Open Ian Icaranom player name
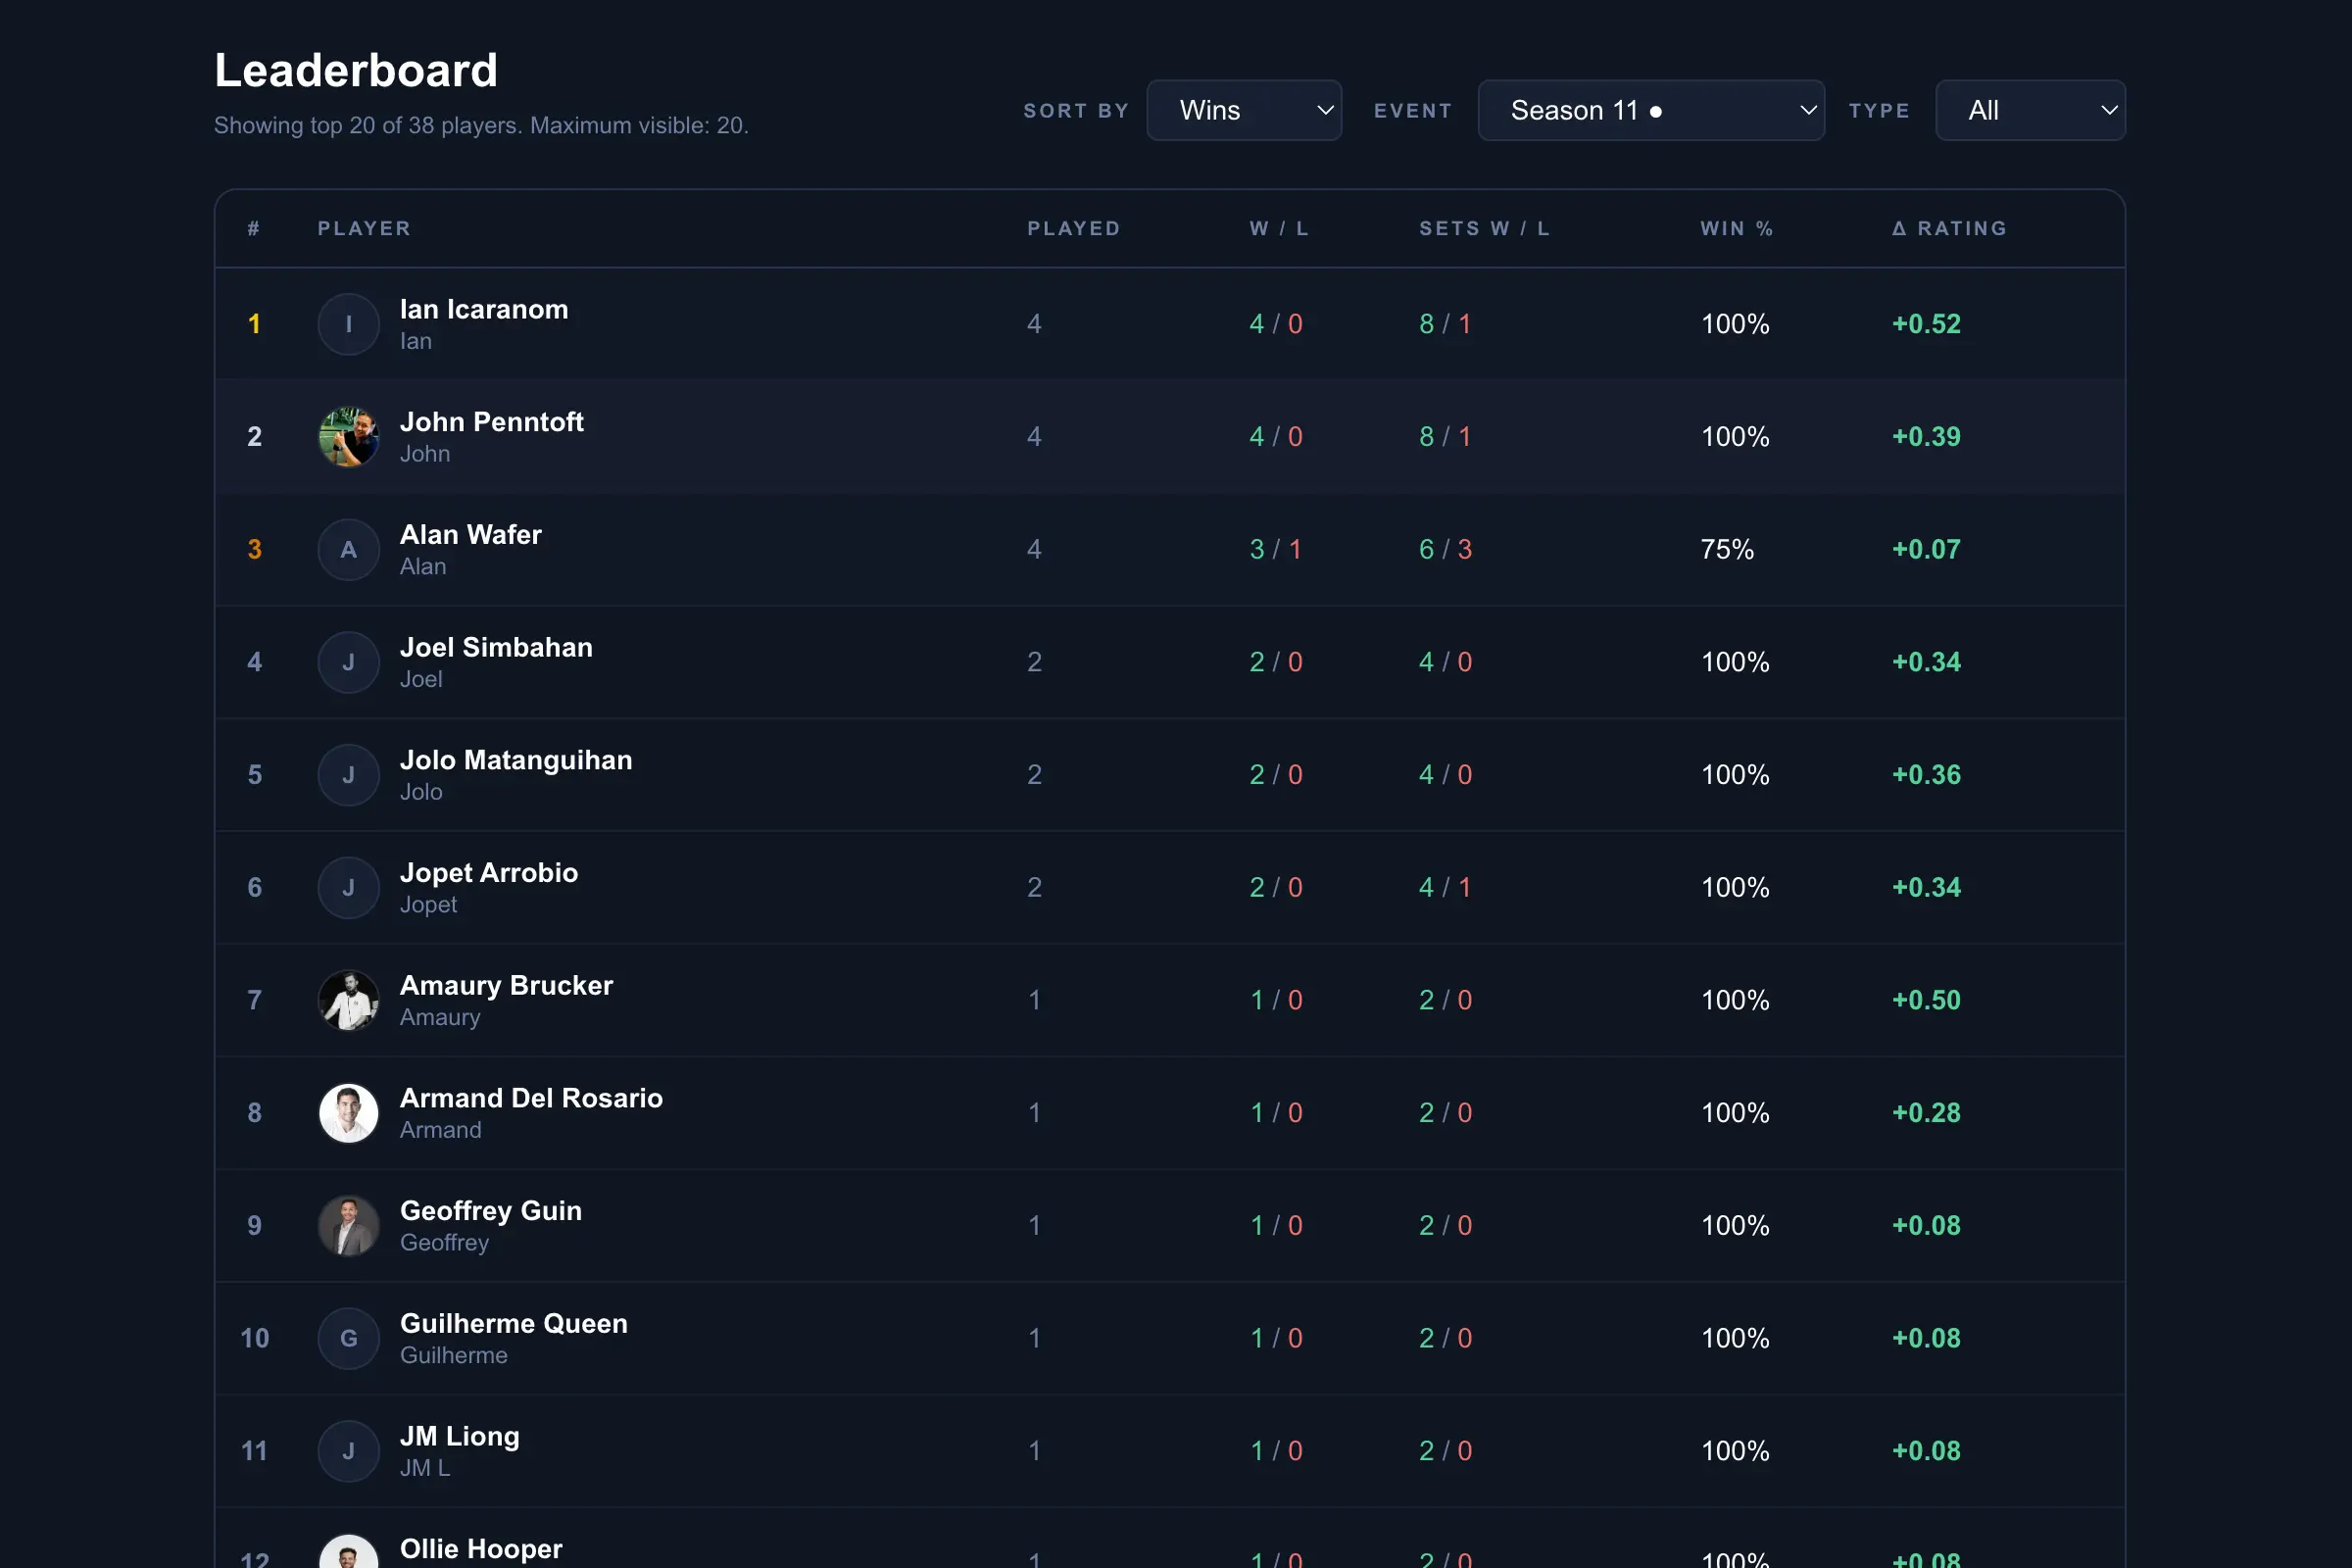 point(484,309)
